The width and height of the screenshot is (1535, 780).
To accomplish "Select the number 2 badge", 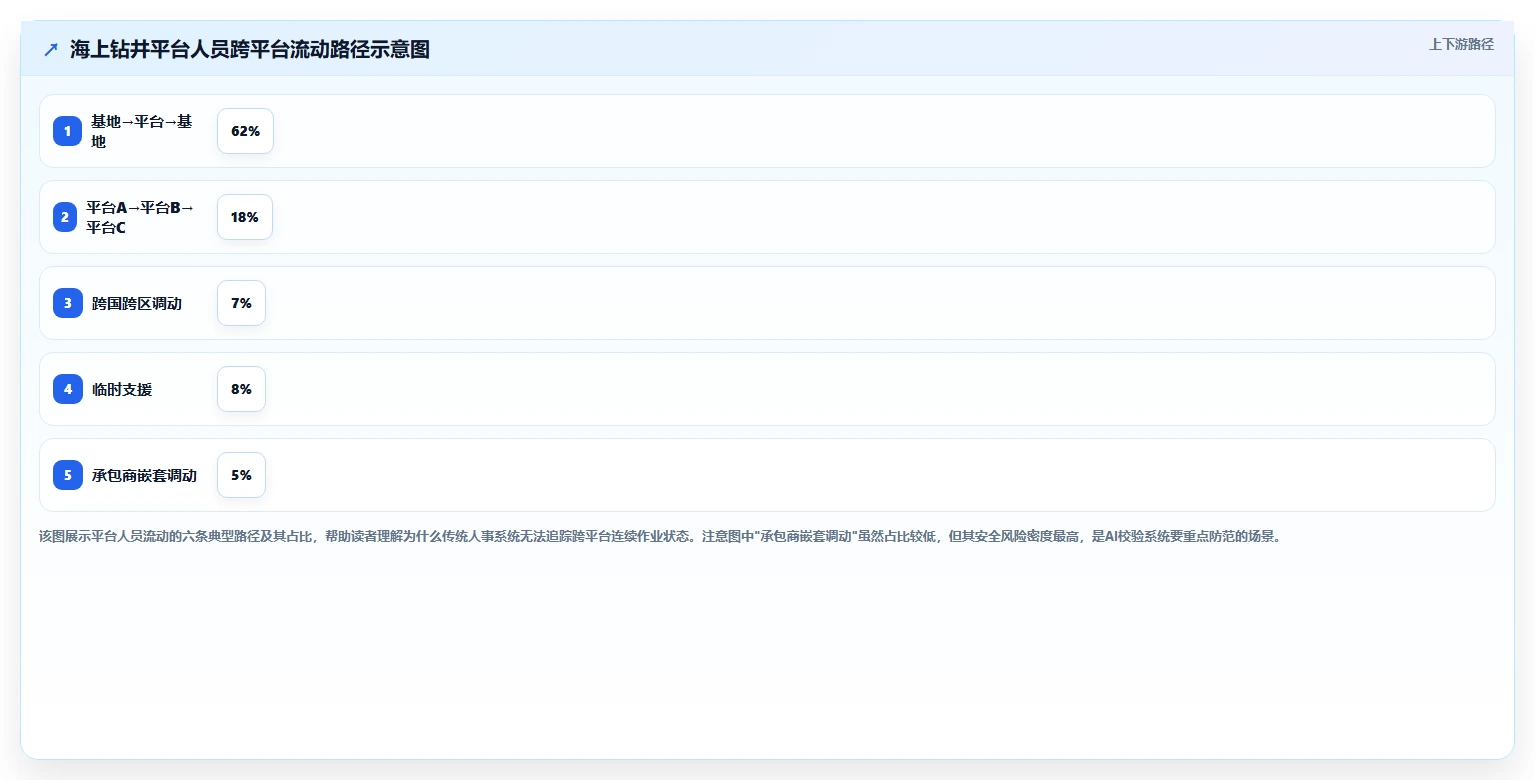I will 65,217.
